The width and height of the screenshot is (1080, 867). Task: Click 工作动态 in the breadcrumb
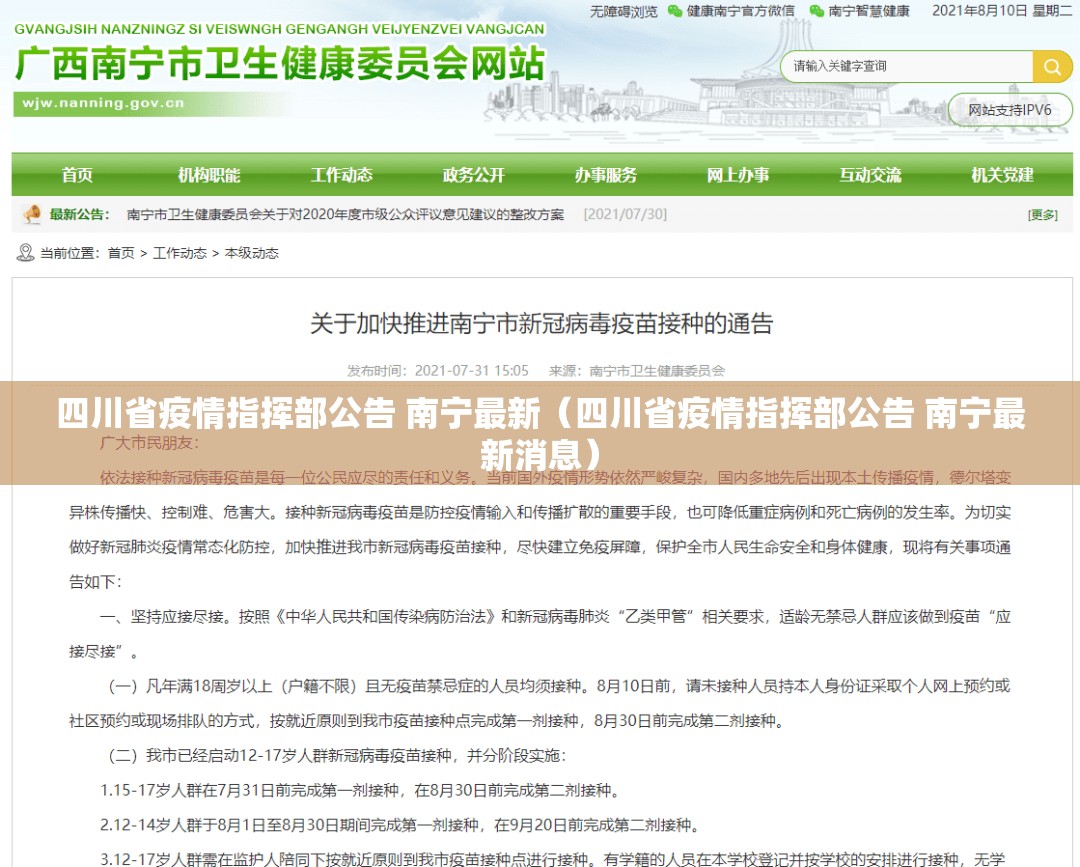pyautogui.click(x=180, y=253)
